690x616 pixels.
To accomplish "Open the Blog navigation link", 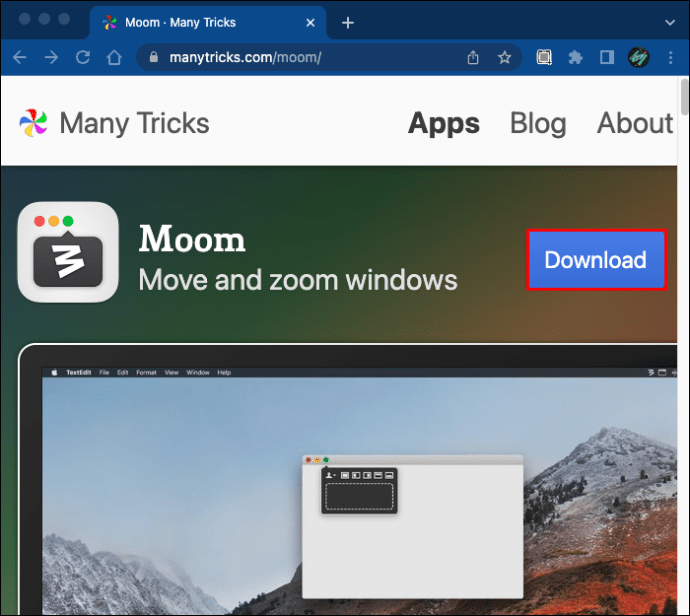I will [538, 123].
